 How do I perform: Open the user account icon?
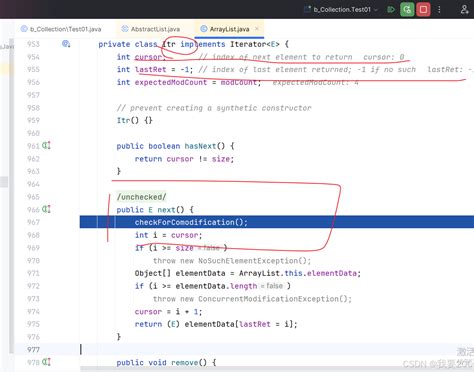464,9
